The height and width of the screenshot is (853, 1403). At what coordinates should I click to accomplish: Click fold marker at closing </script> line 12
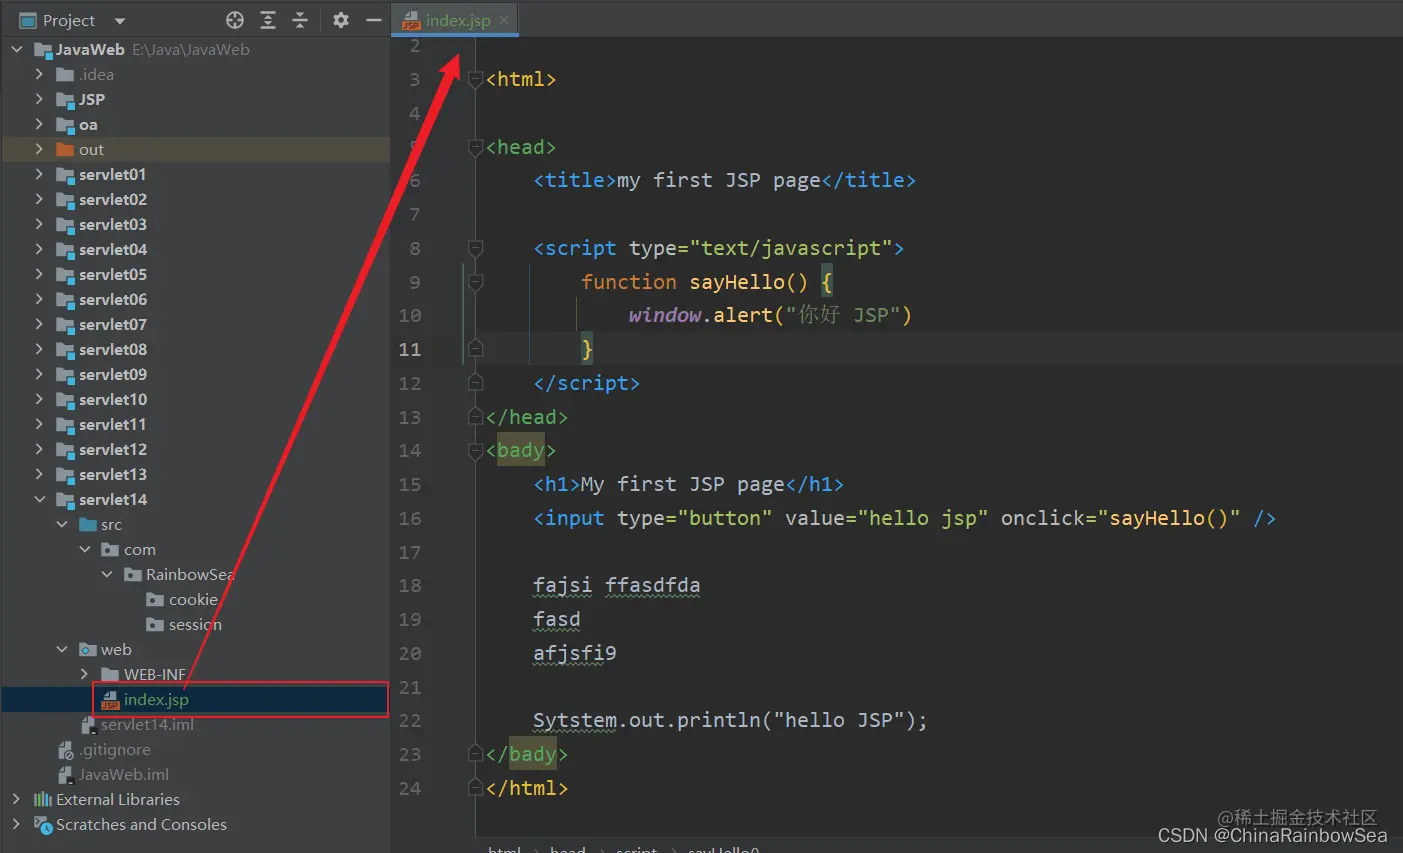(x=476, y=383)
